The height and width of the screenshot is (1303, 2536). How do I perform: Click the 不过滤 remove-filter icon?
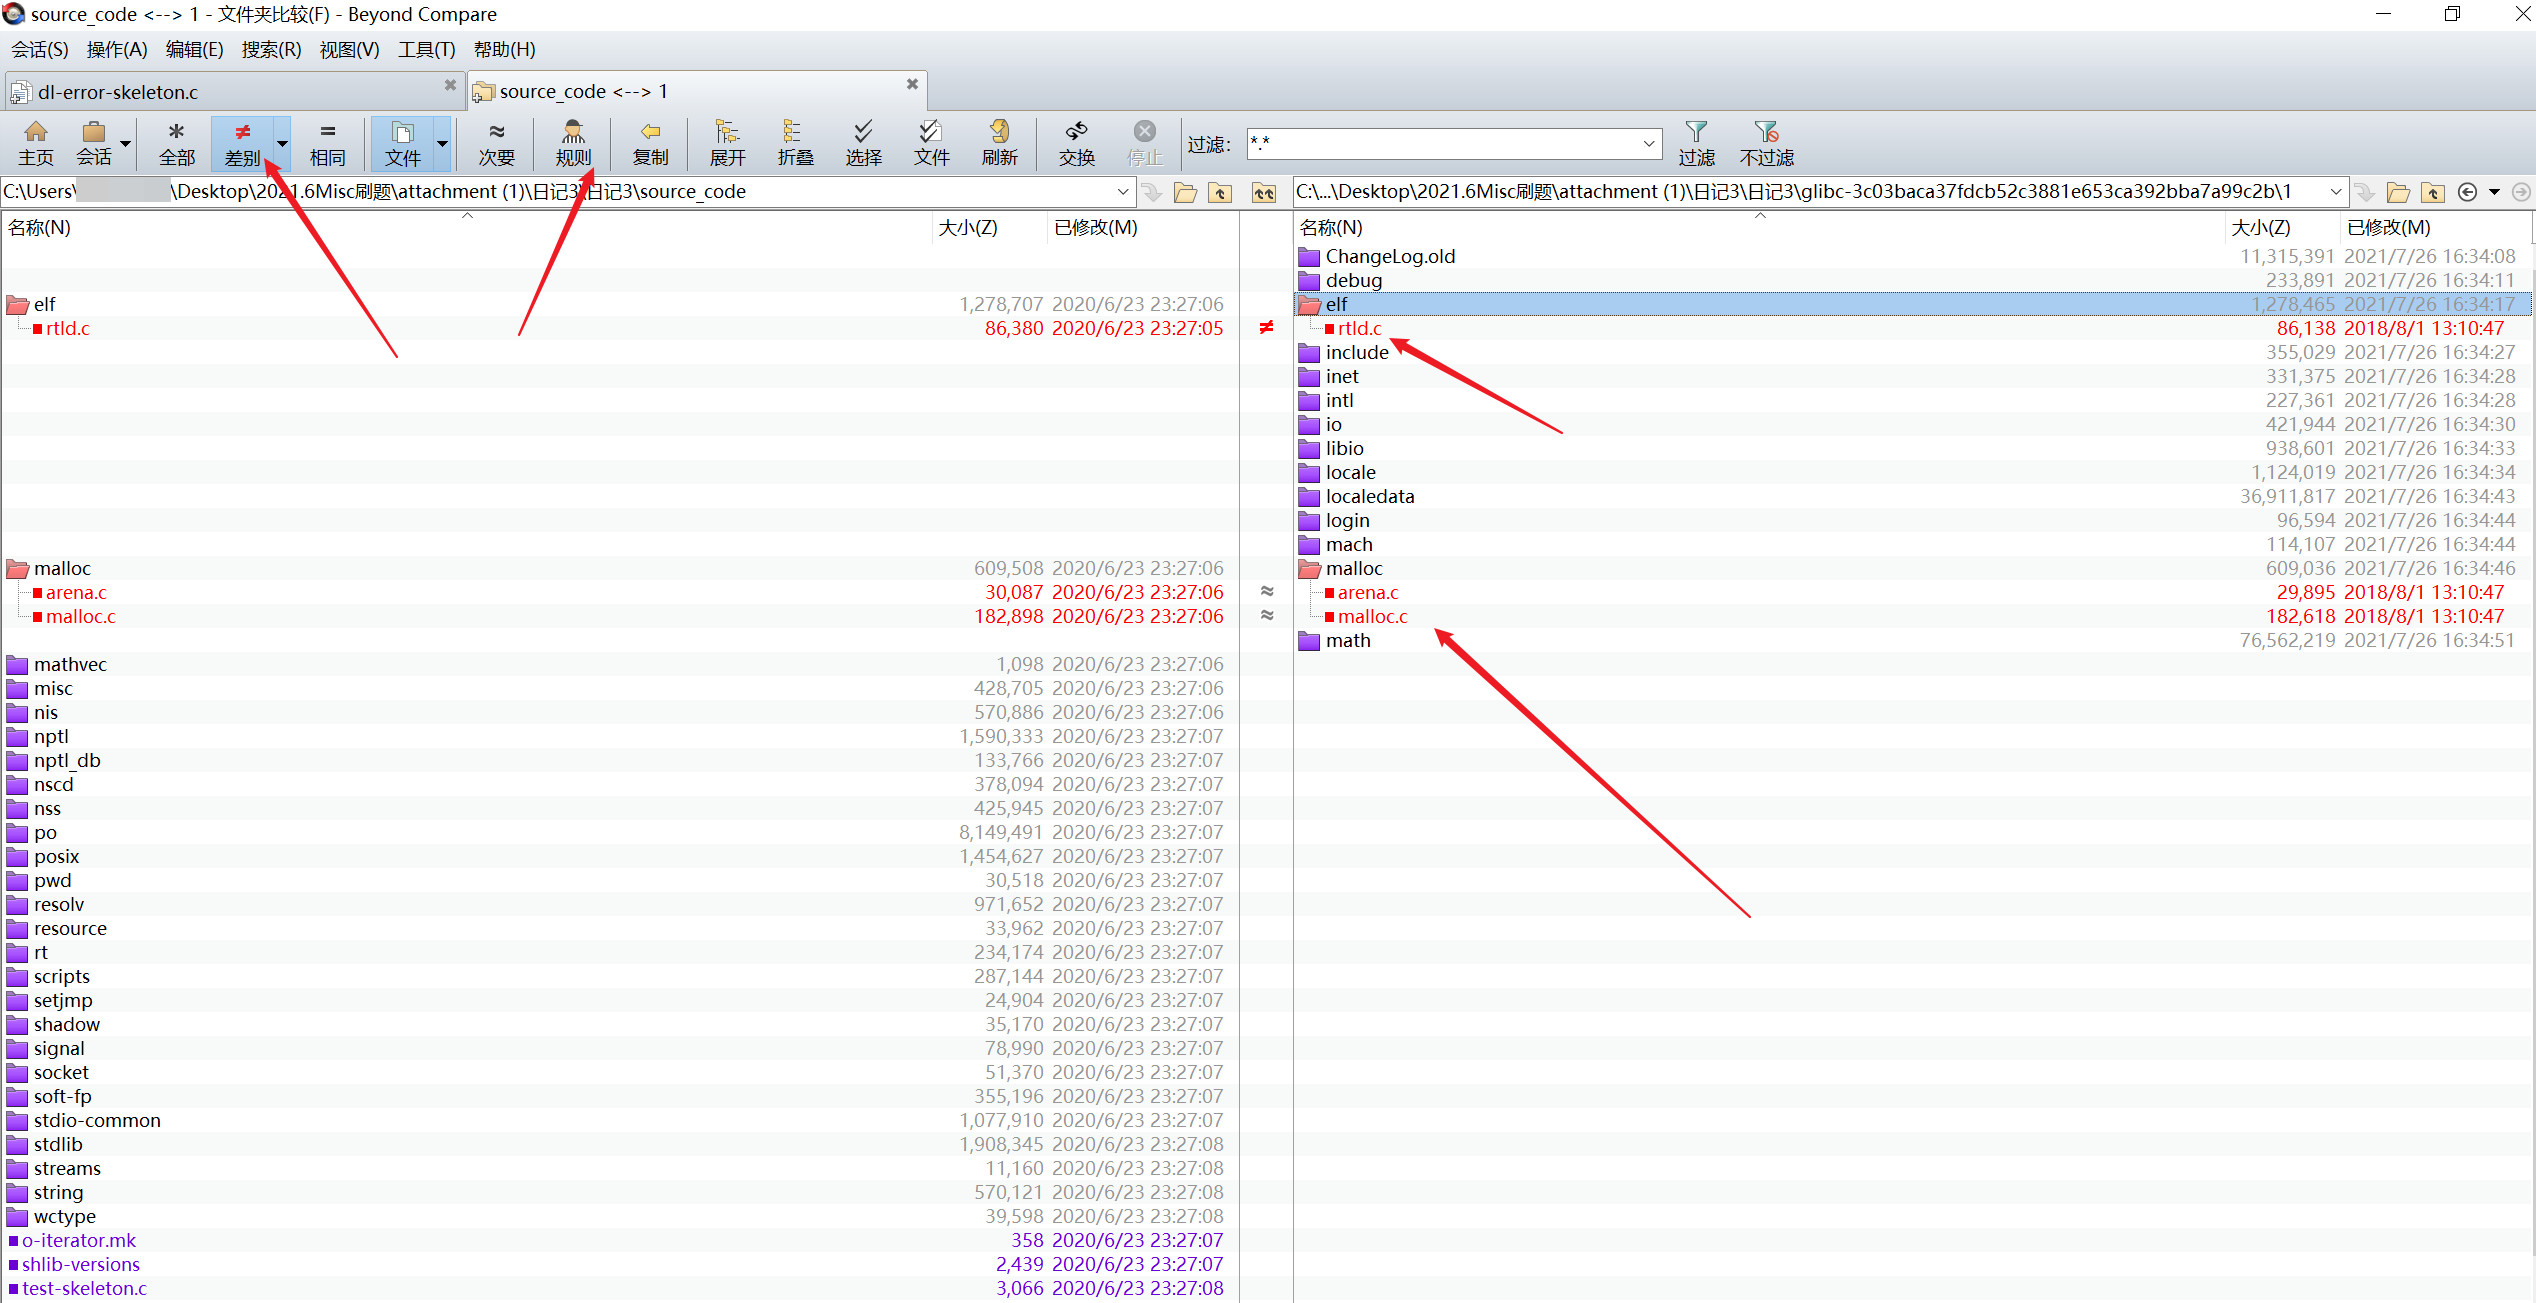(1767, 143)
